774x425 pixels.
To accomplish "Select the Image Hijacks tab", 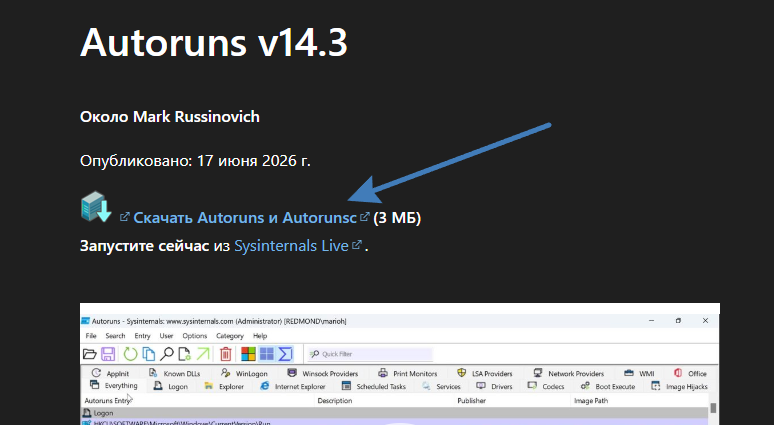I will pyautogui.click(x=679, y=386).
